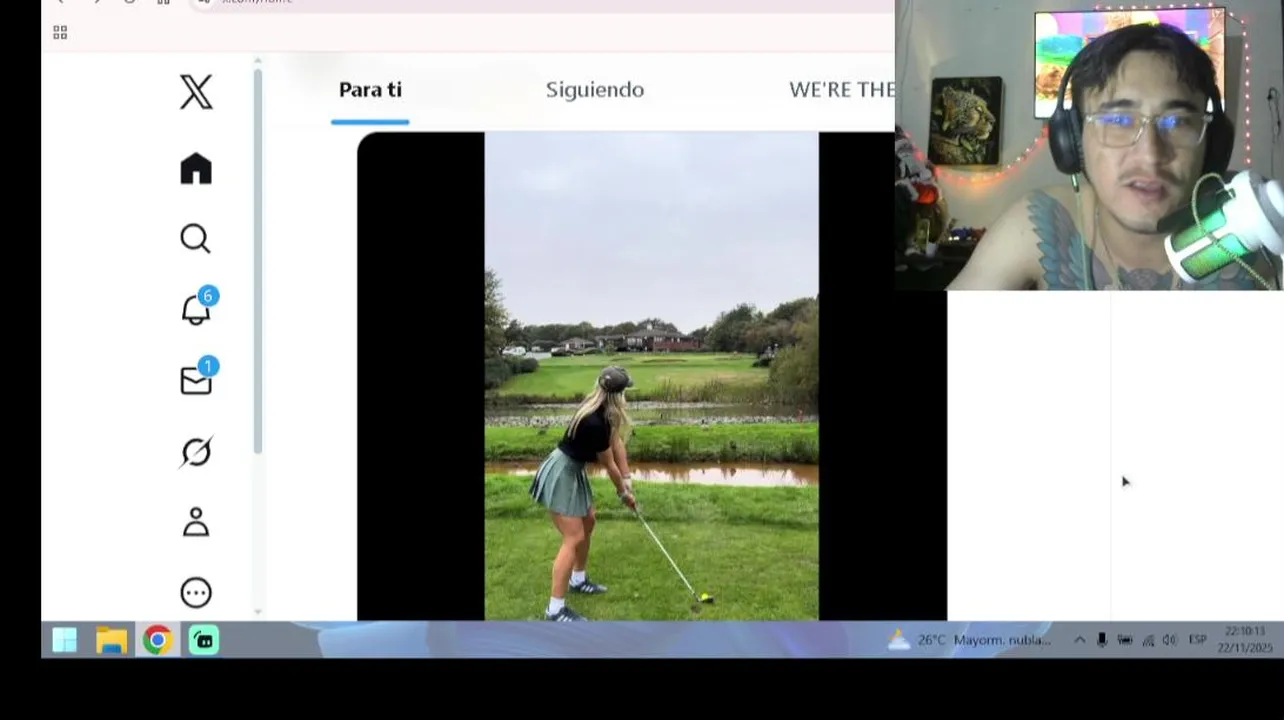Go to Home via house icon
The image size is (1284, 720).
pos(196,168)
